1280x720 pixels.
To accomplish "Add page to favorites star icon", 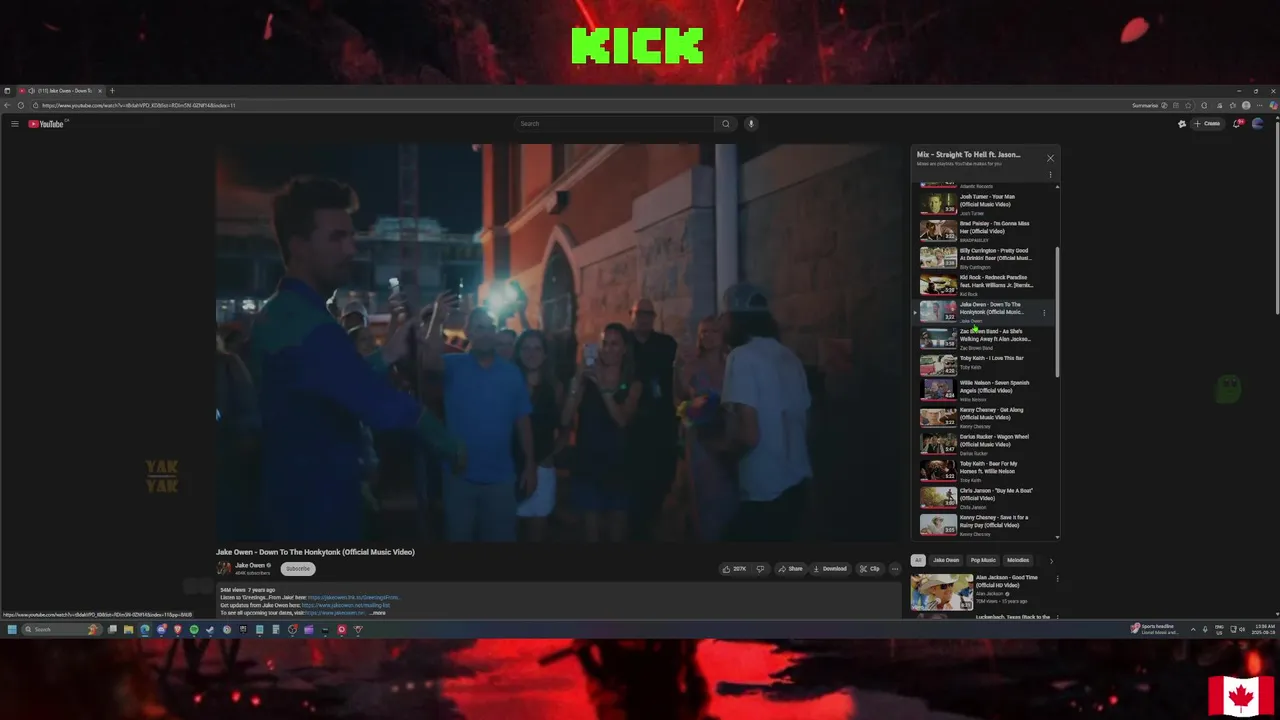I will pos(1188,105).
